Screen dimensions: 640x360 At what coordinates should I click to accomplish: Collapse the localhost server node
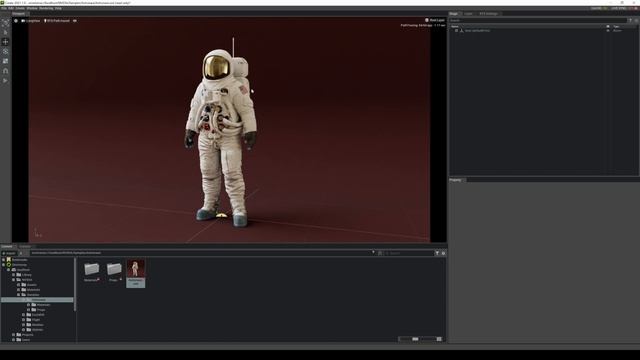click(x=9, y=270)
